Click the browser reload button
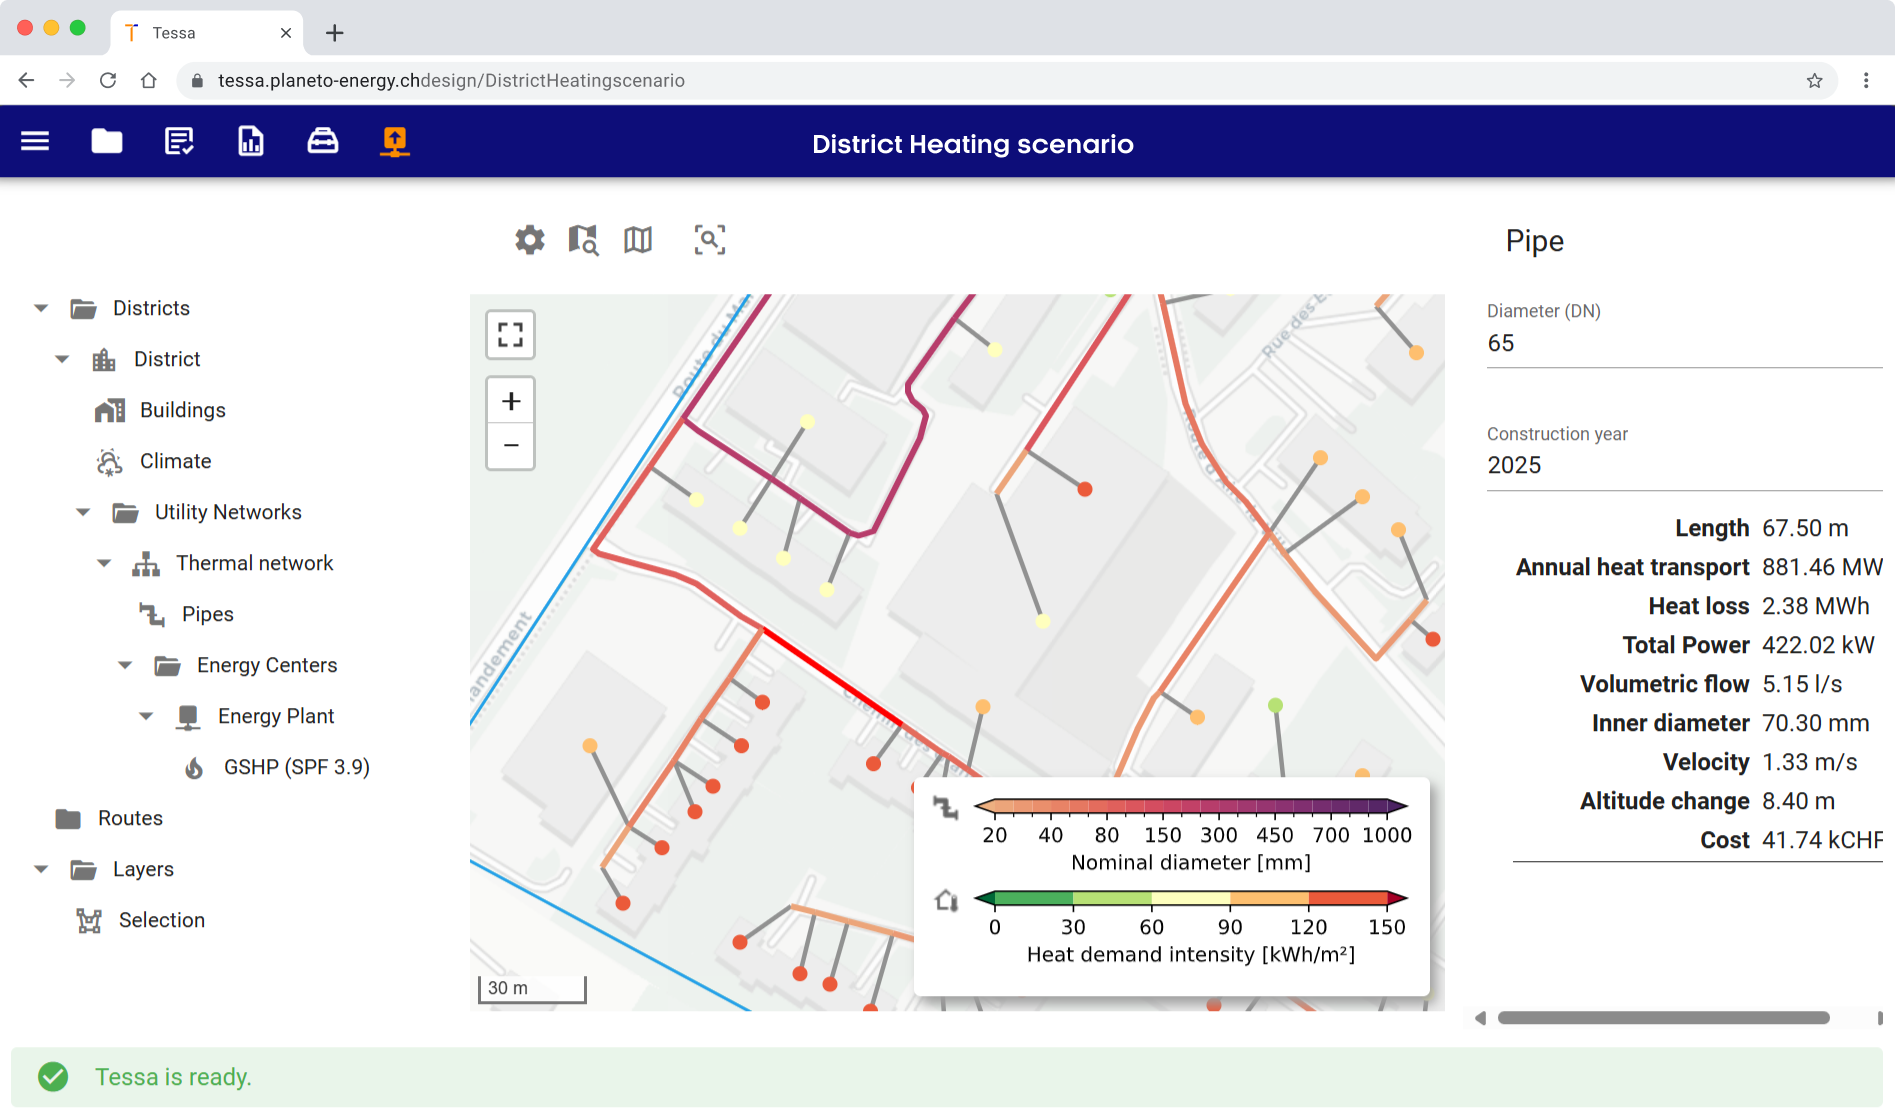 pos(108,80)
